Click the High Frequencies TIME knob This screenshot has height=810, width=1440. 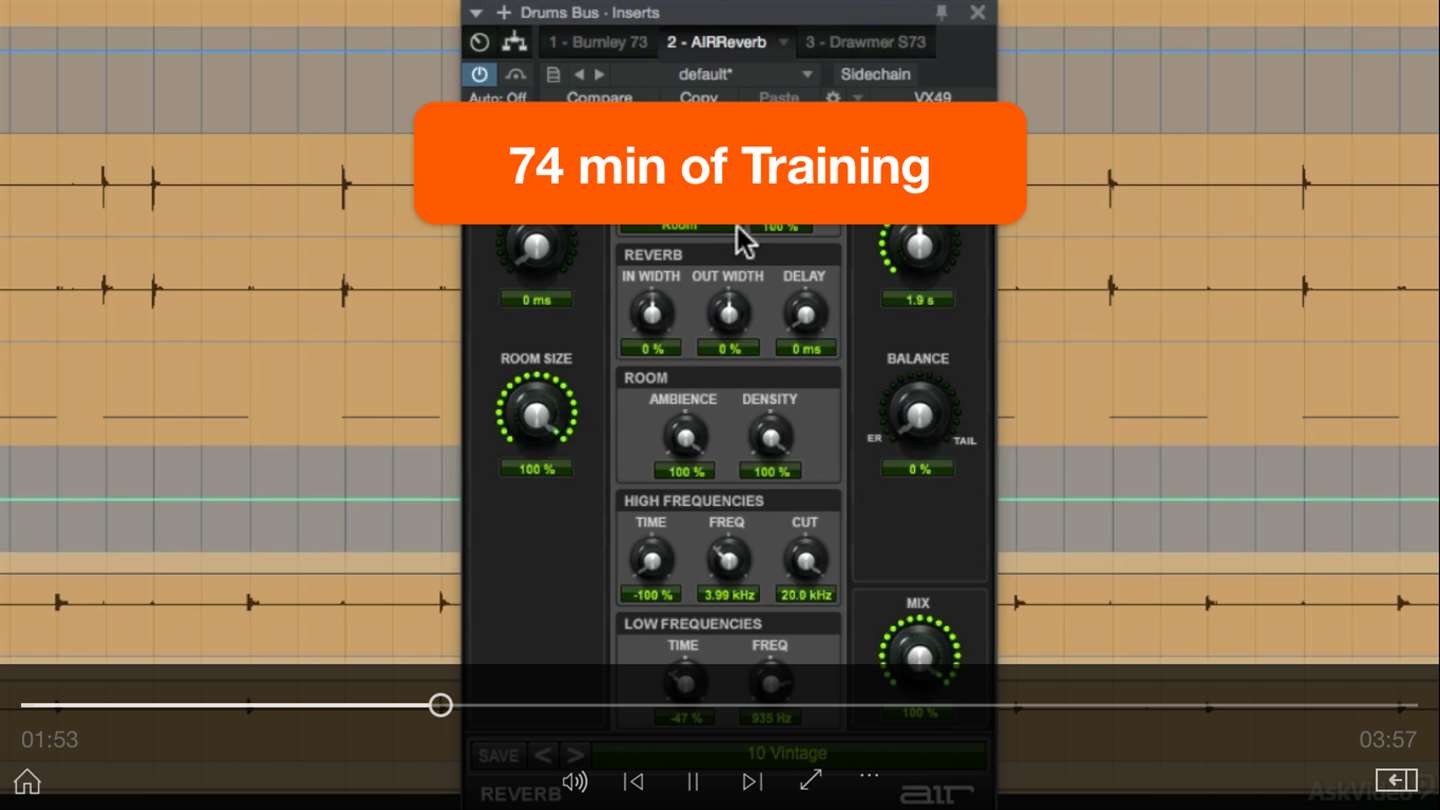click(x=651, y=559)
